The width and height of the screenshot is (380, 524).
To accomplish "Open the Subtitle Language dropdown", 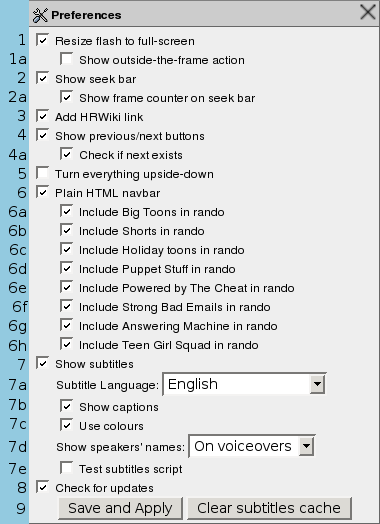I will point(244,384).
